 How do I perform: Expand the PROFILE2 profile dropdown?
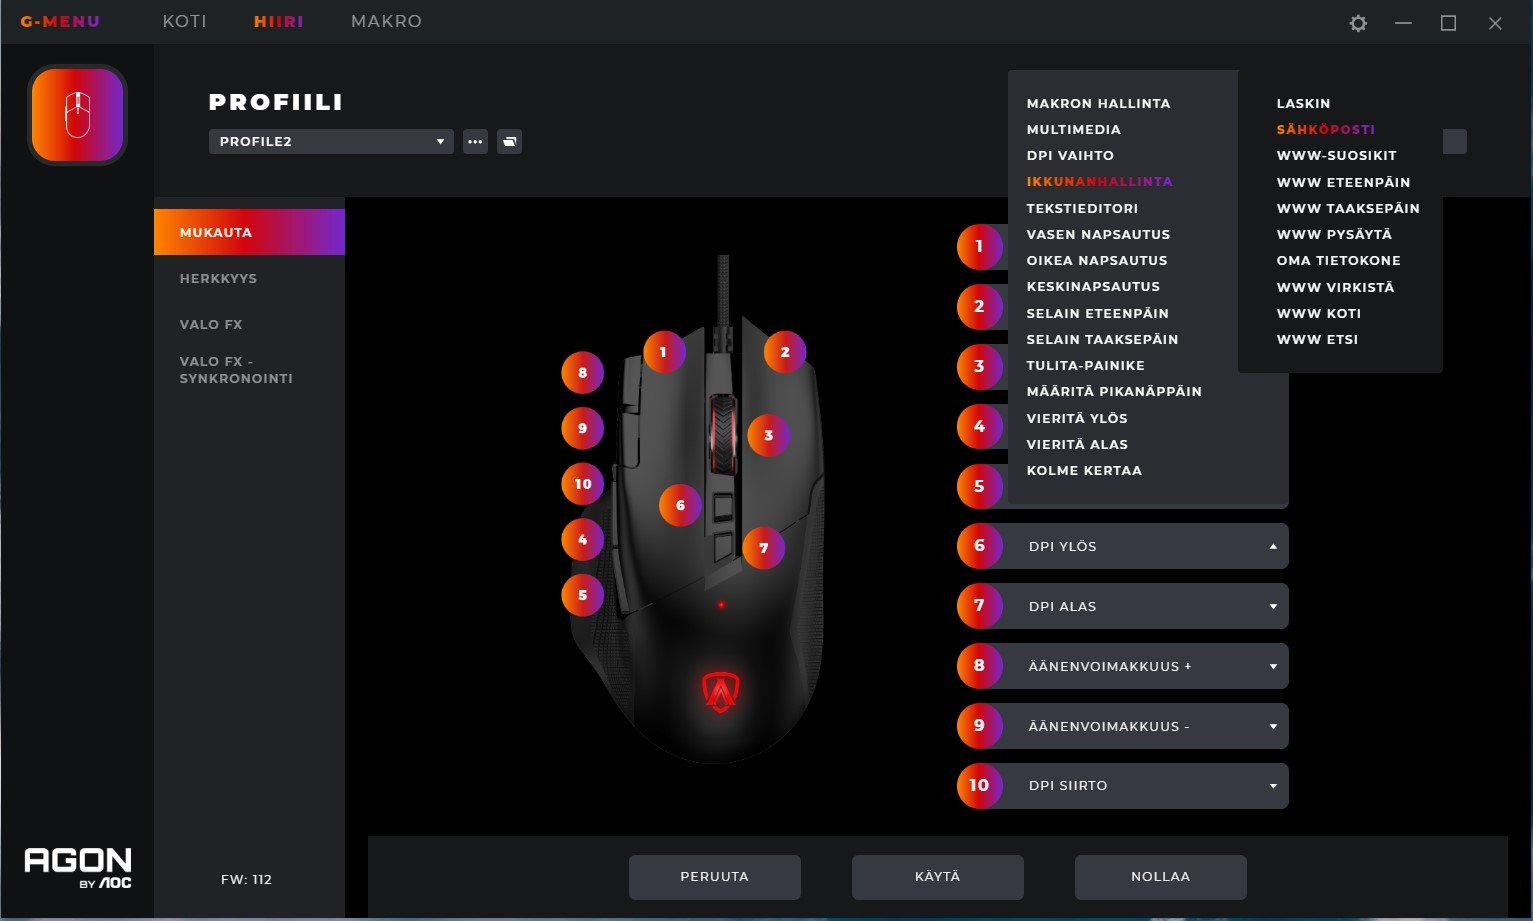331,142
